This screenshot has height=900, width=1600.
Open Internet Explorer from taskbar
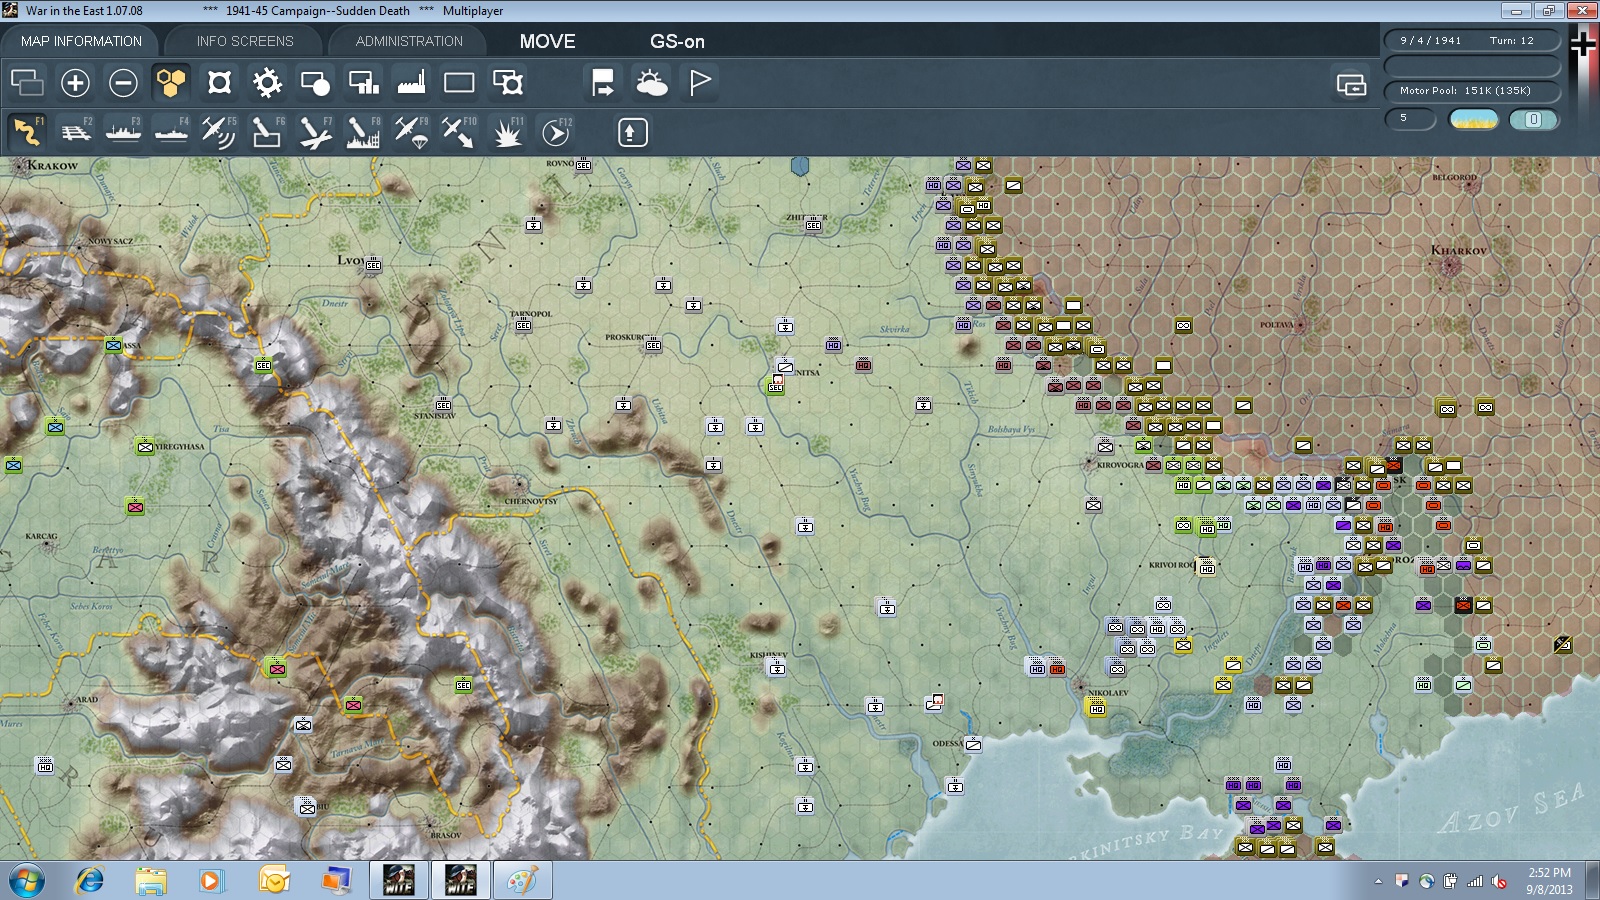click(90, 881)
